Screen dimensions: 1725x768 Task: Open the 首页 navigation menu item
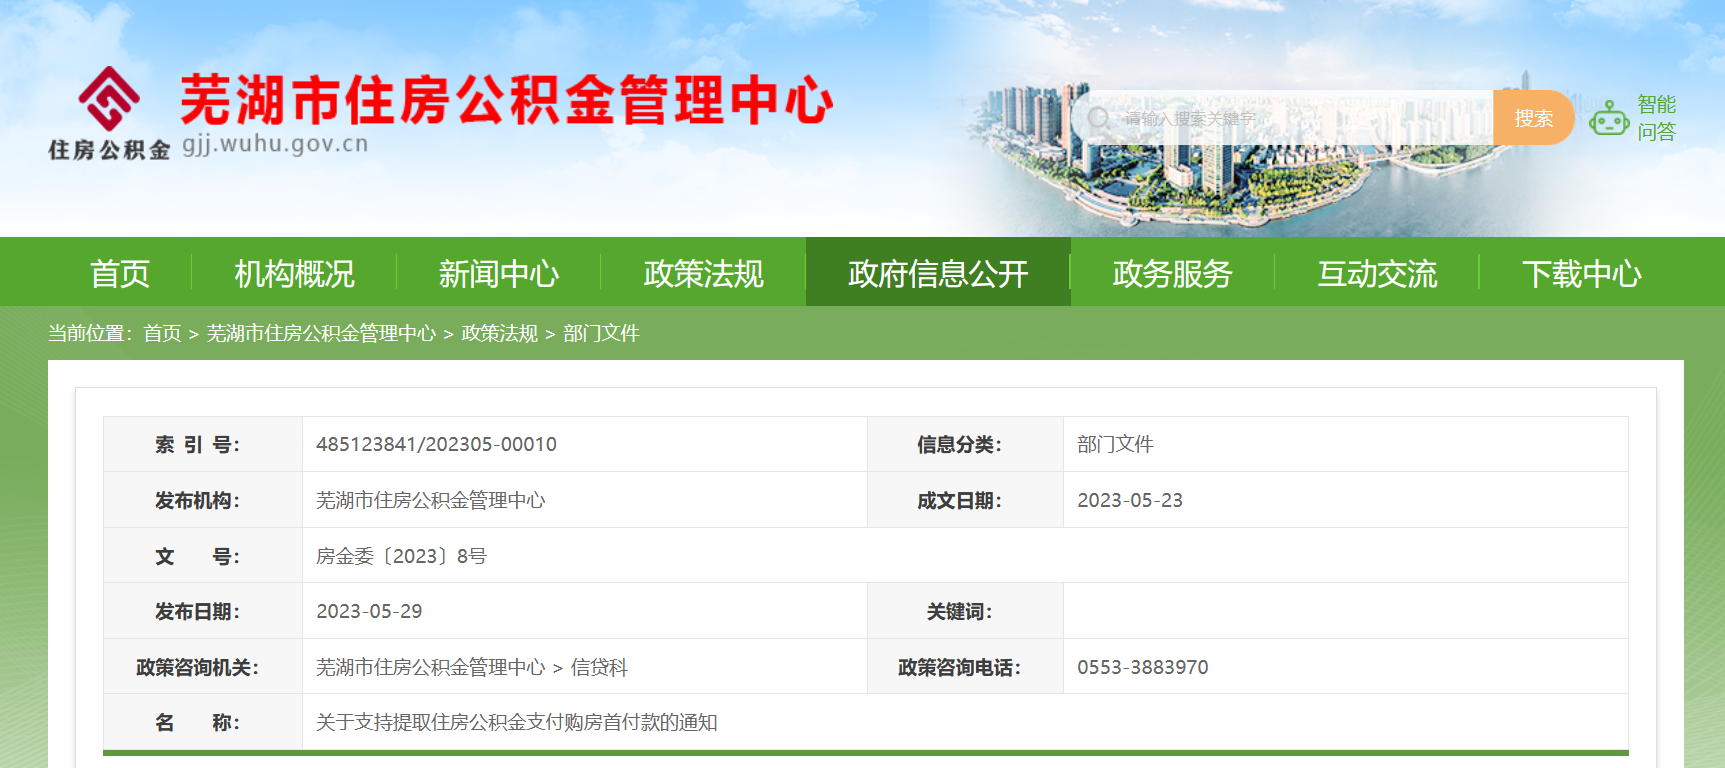point(120,273)
